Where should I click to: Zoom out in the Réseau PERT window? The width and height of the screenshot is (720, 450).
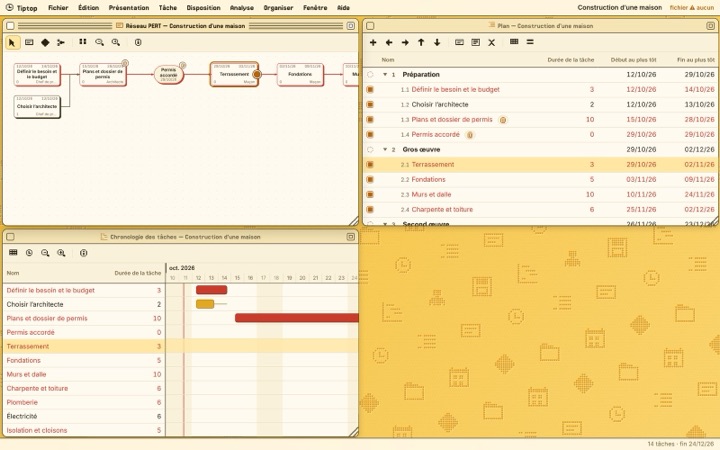pos(99,42)
